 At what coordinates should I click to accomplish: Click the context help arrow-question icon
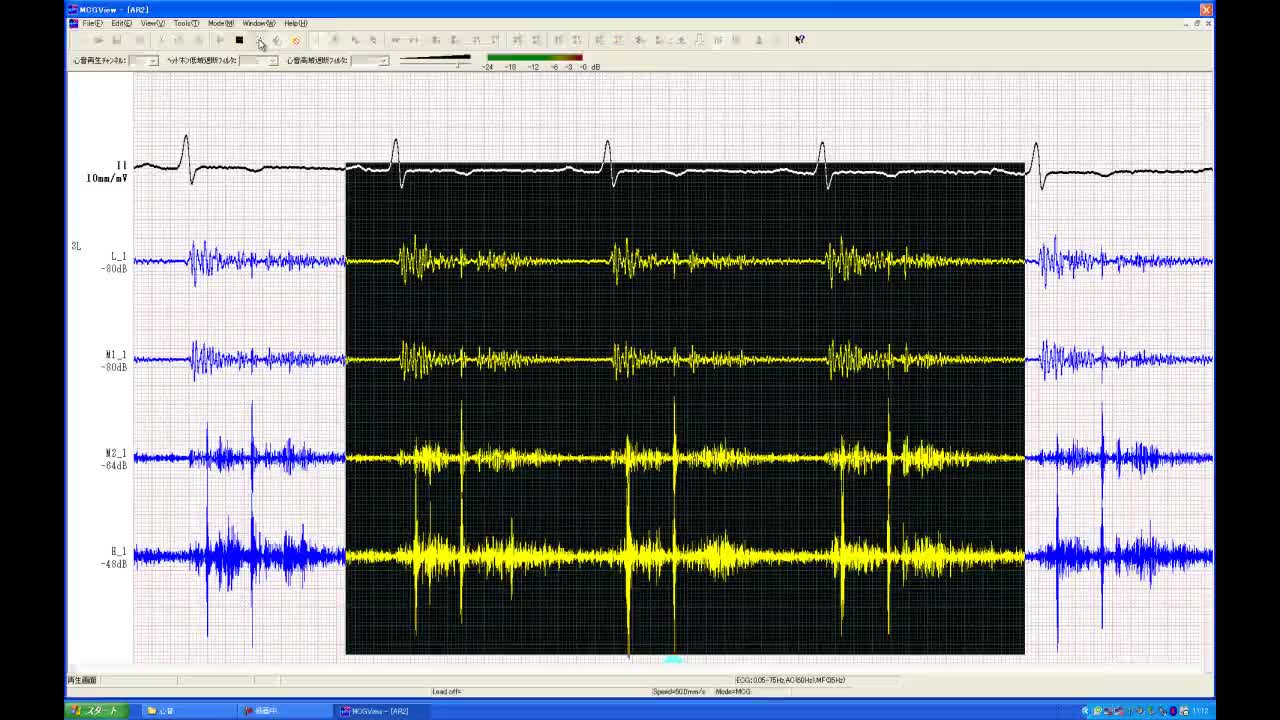[799, 40]
